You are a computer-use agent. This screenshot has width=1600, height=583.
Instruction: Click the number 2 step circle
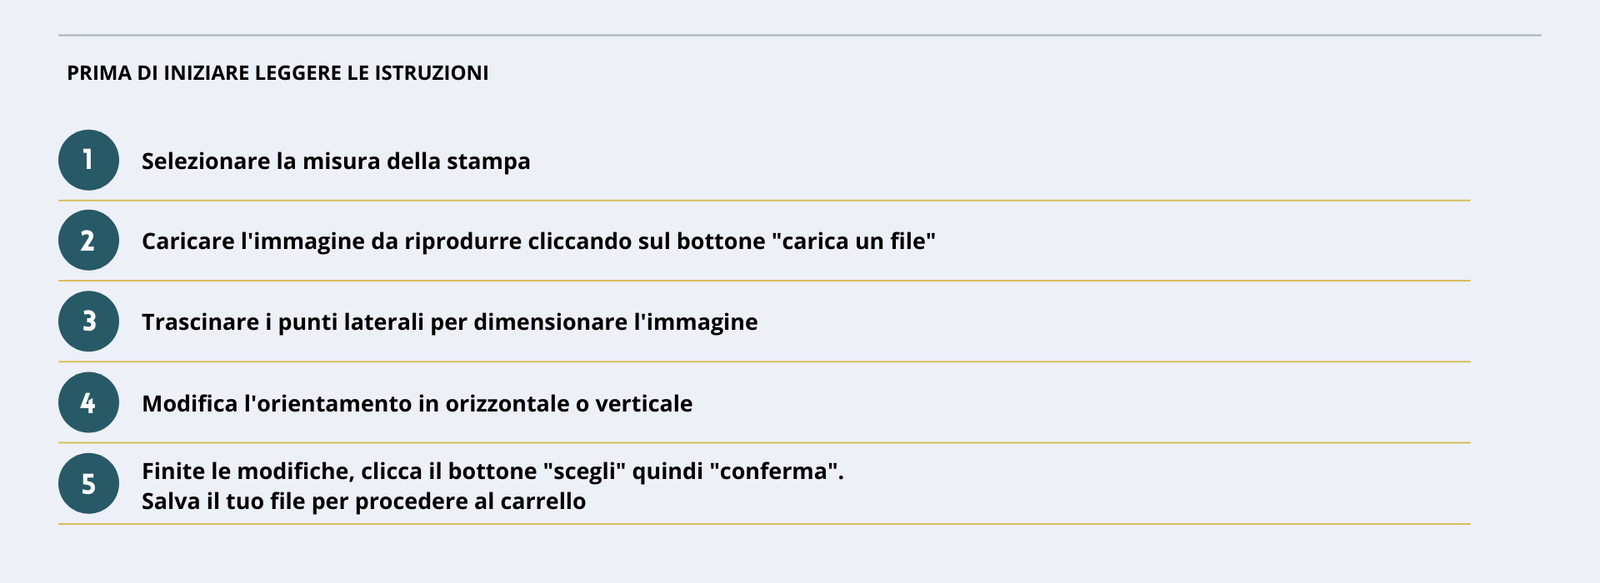pos(88,240)
